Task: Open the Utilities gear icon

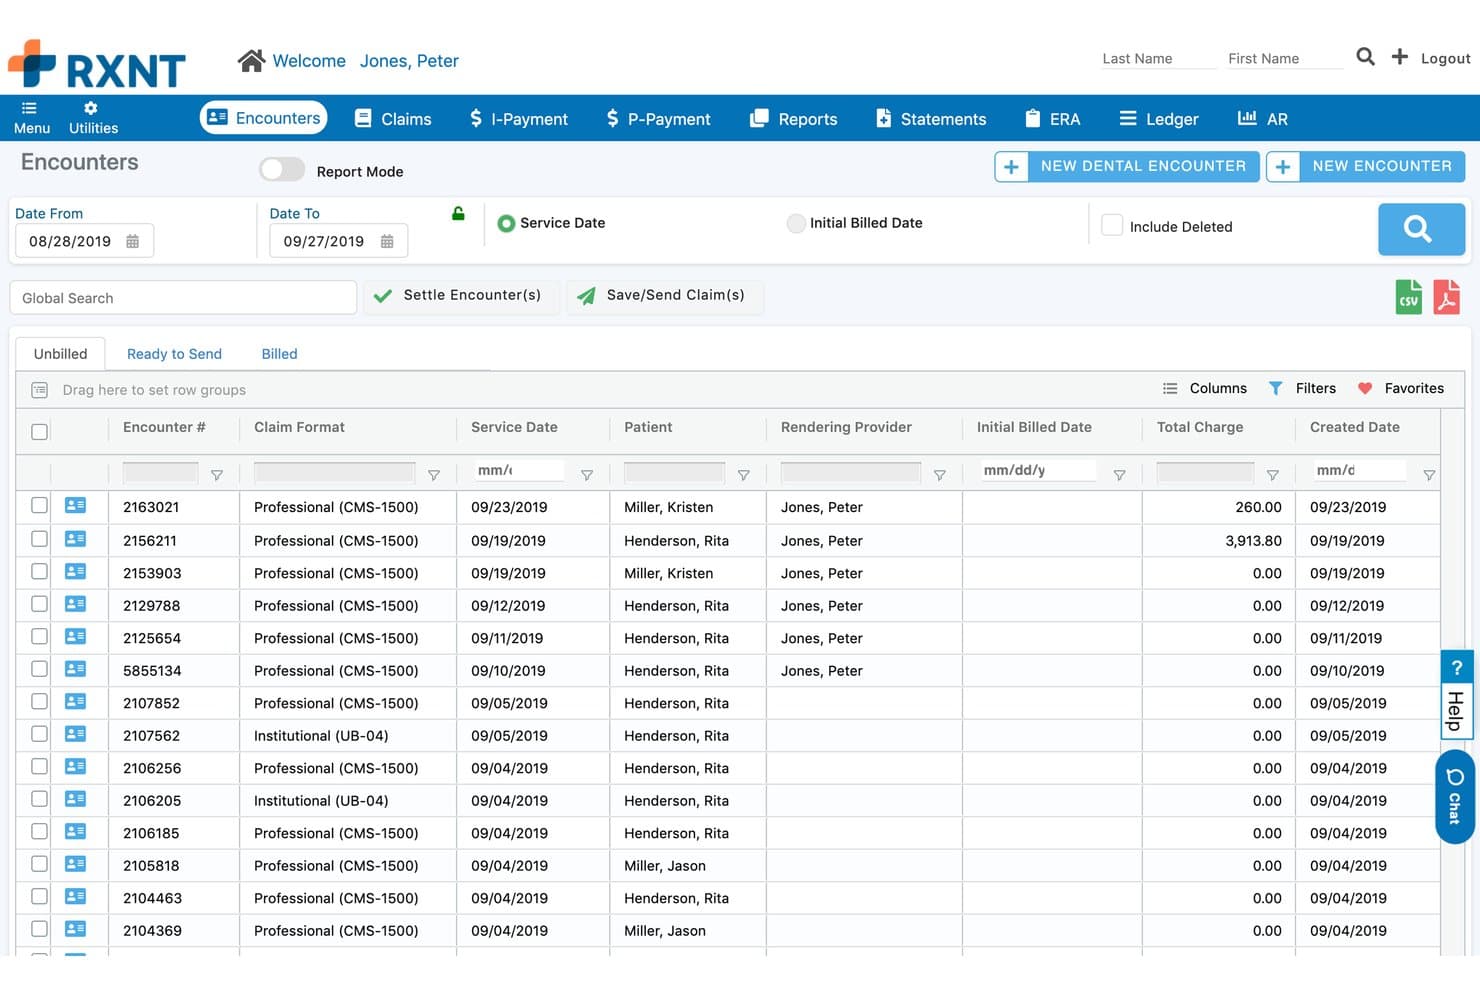Action: pyautogui.click(x=91, y=108)
